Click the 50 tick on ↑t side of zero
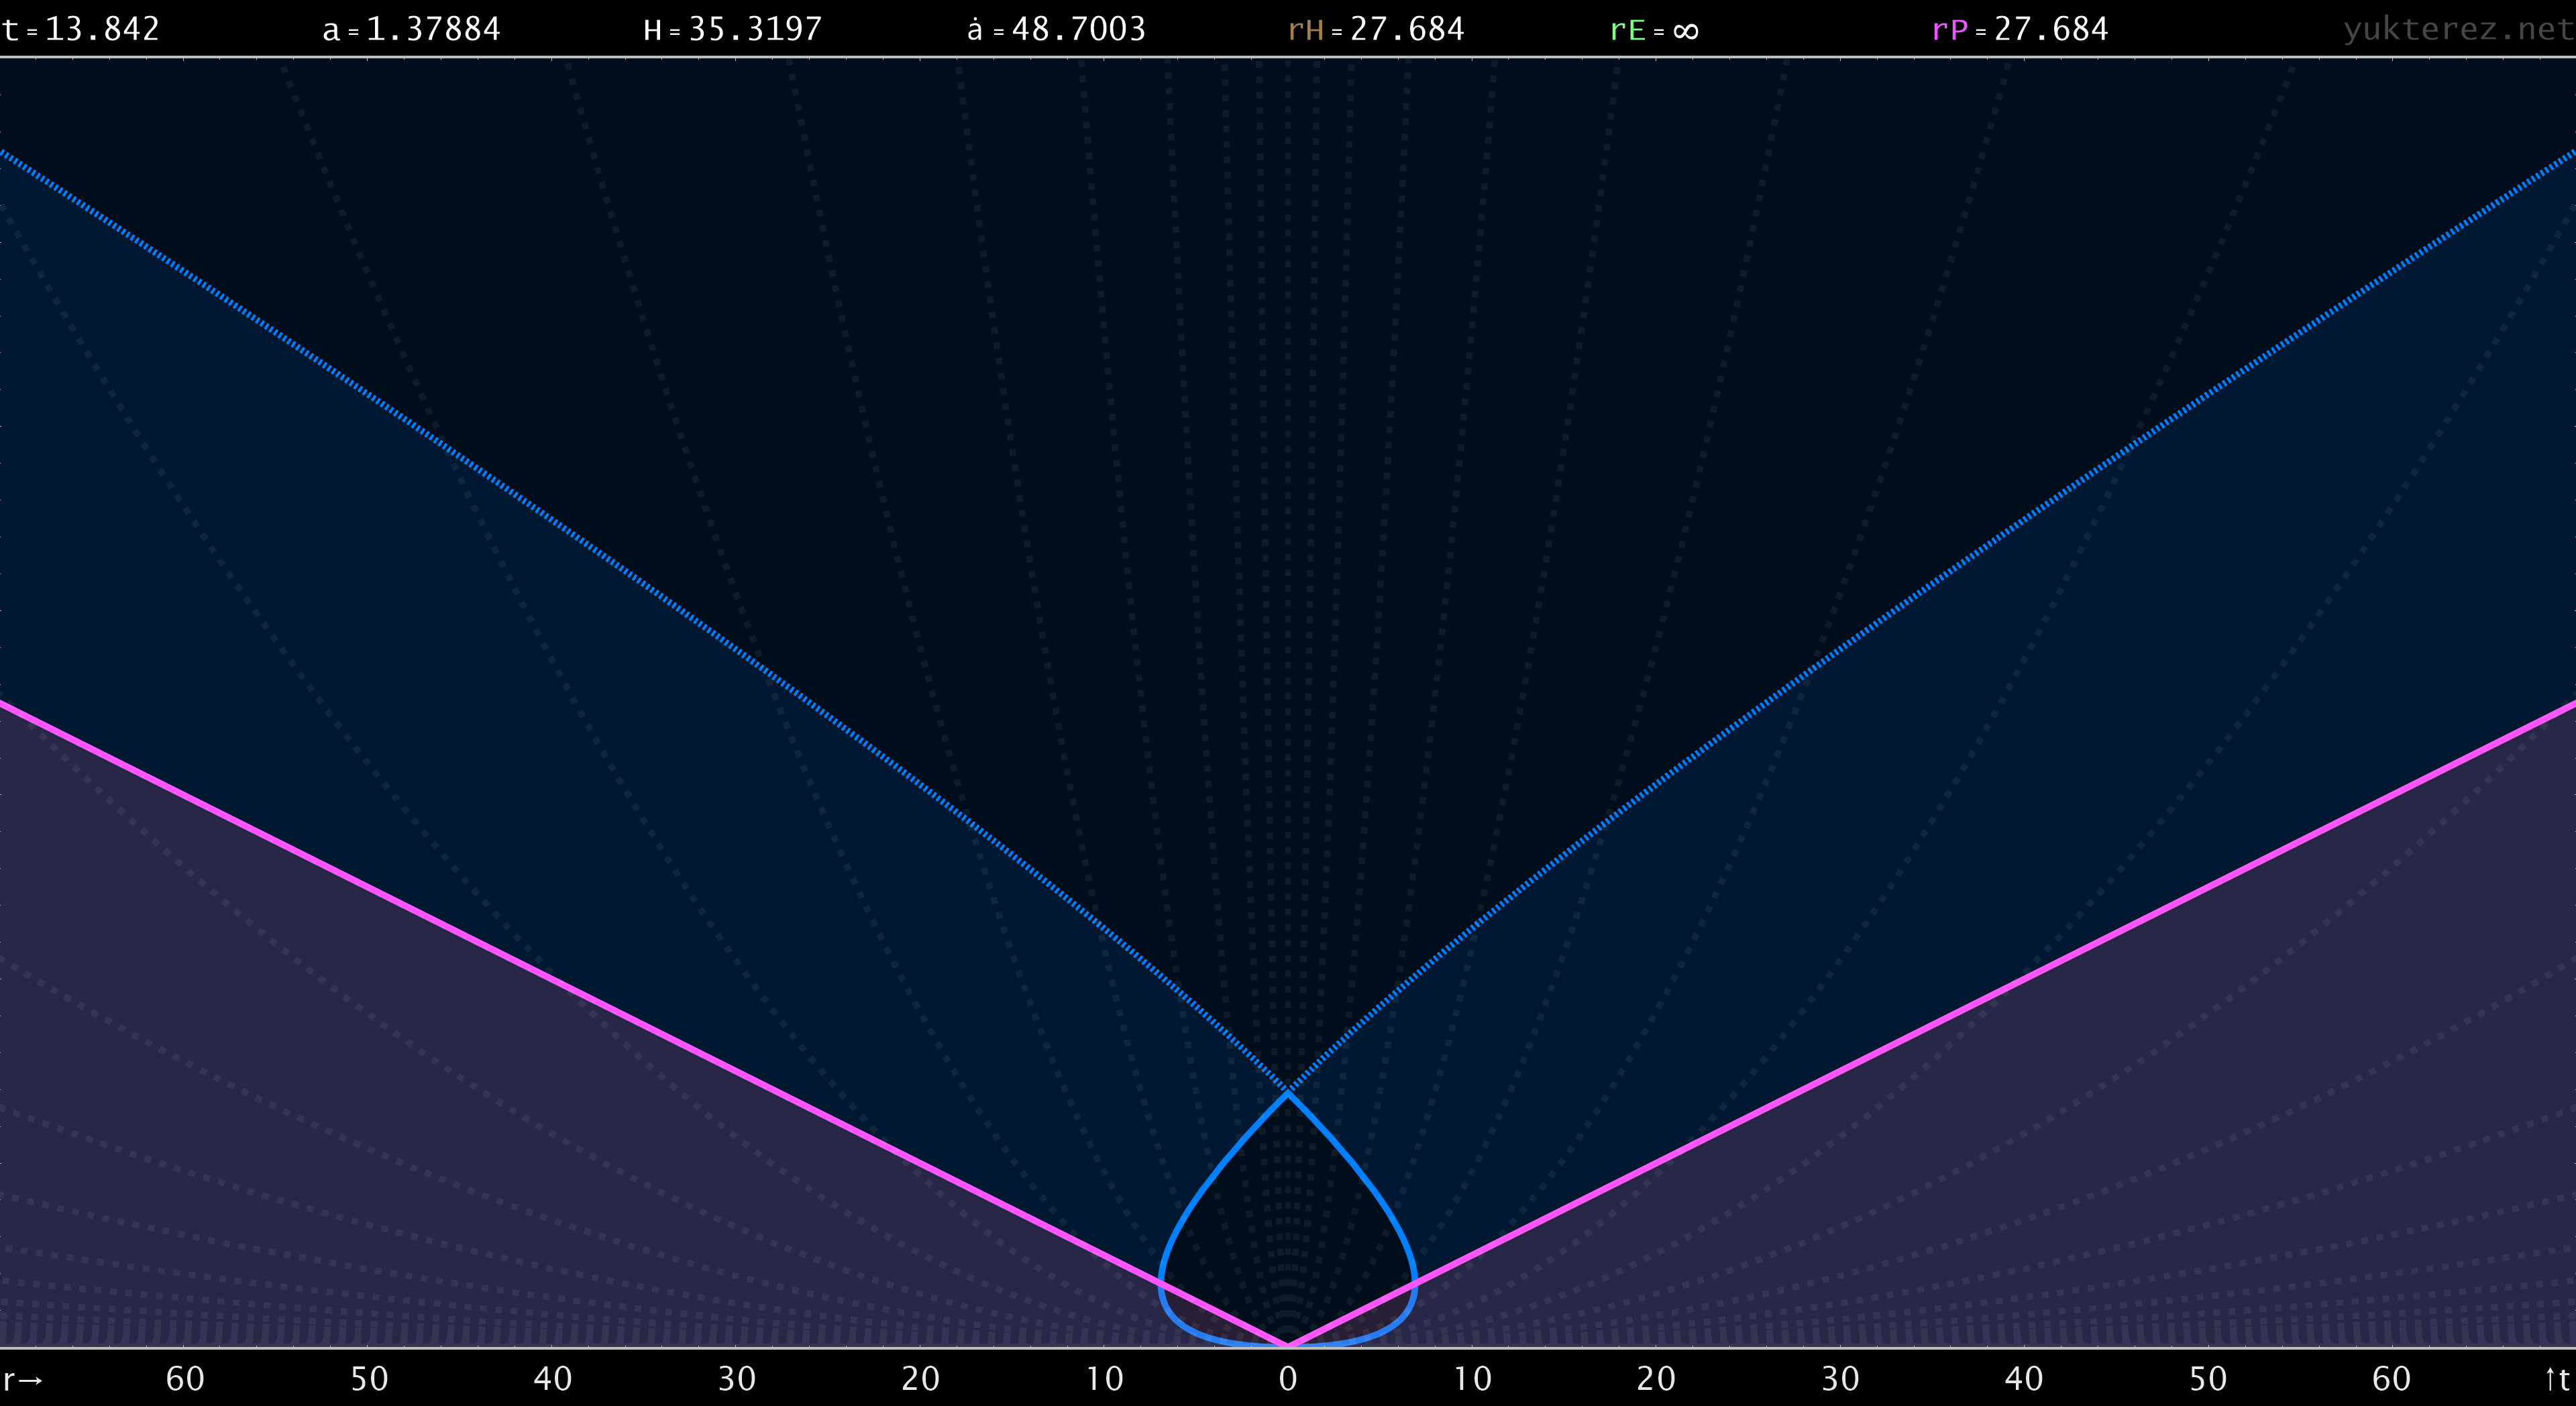 click(2208, 1379)
